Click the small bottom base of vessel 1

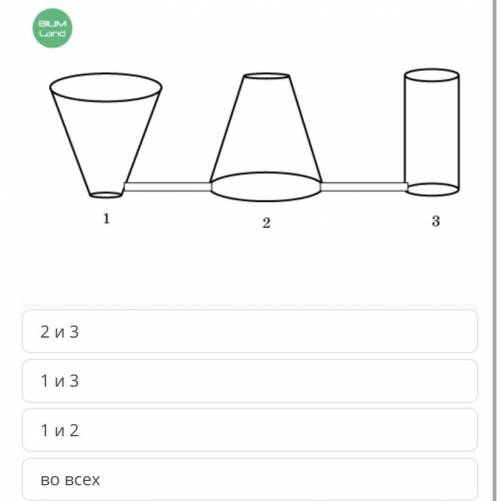click(106, 195)
